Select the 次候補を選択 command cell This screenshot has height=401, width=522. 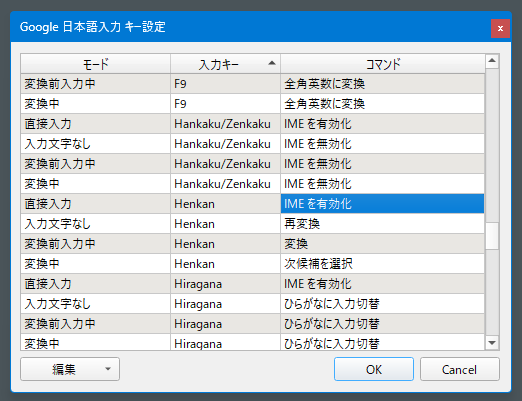coord(382,264)
